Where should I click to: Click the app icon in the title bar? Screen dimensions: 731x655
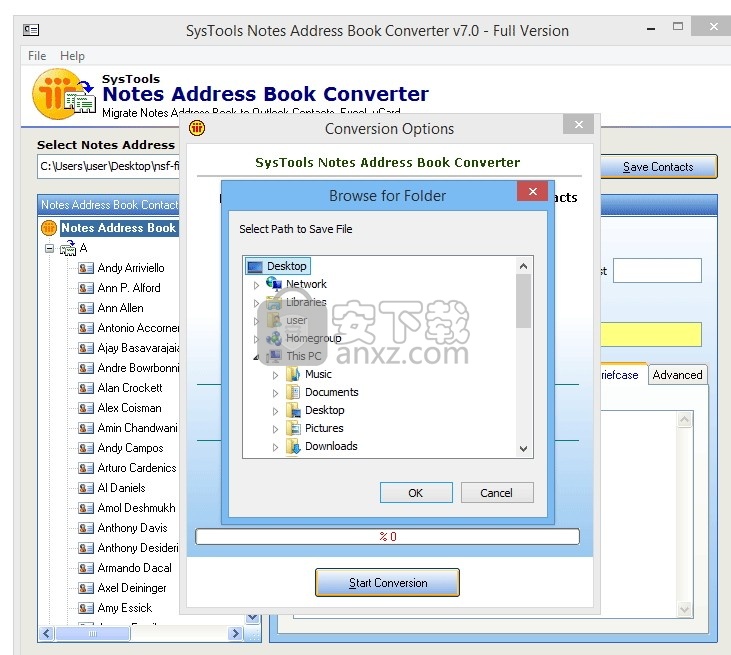pos(31,30)
